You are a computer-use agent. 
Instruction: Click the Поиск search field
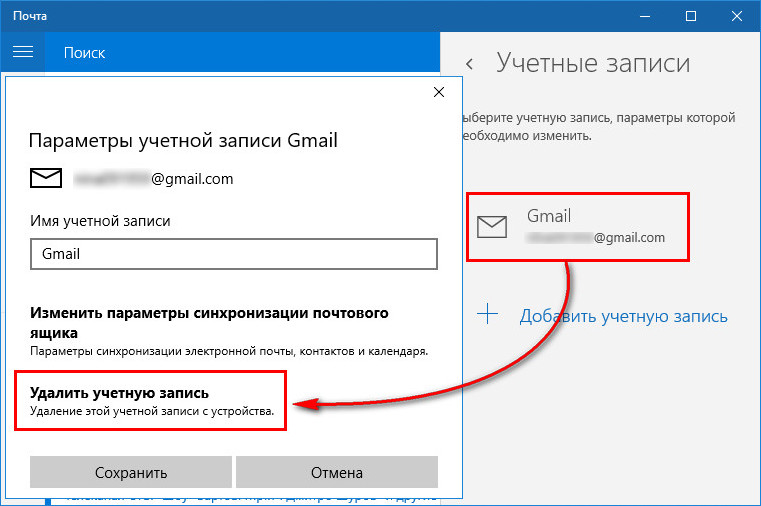pyautogui.click(x=242, y=52)
